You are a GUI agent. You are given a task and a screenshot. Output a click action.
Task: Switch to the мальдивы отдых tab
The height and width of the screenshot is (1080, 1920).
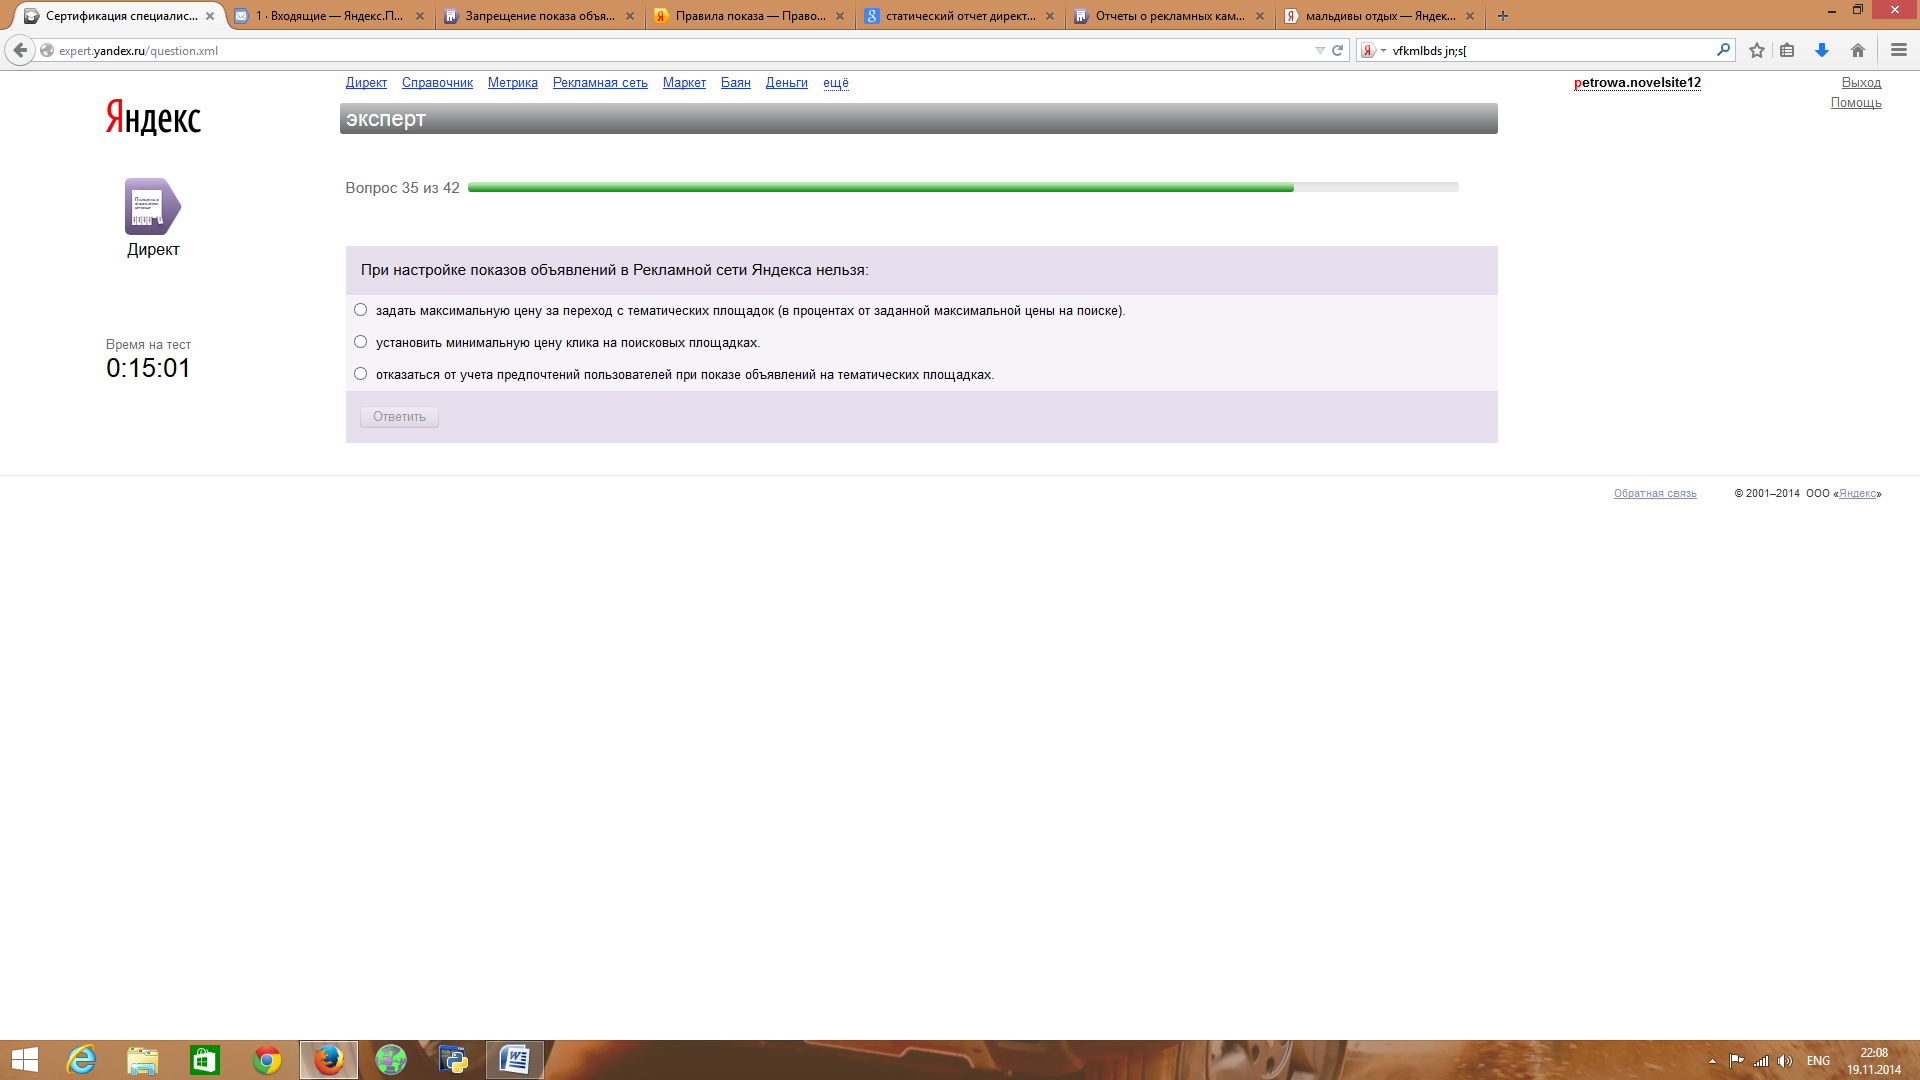coord(1380,16)
